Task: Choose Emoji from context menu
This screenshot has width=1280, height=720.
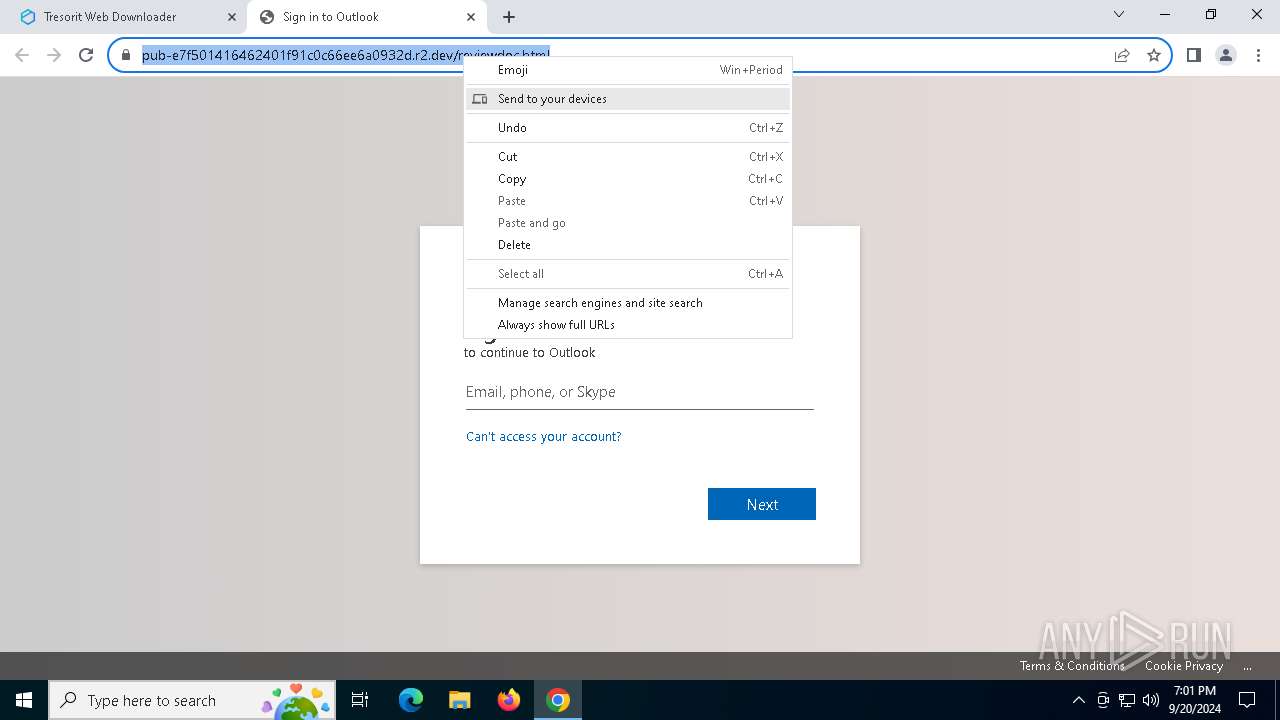Action: (x=628, y=70)
